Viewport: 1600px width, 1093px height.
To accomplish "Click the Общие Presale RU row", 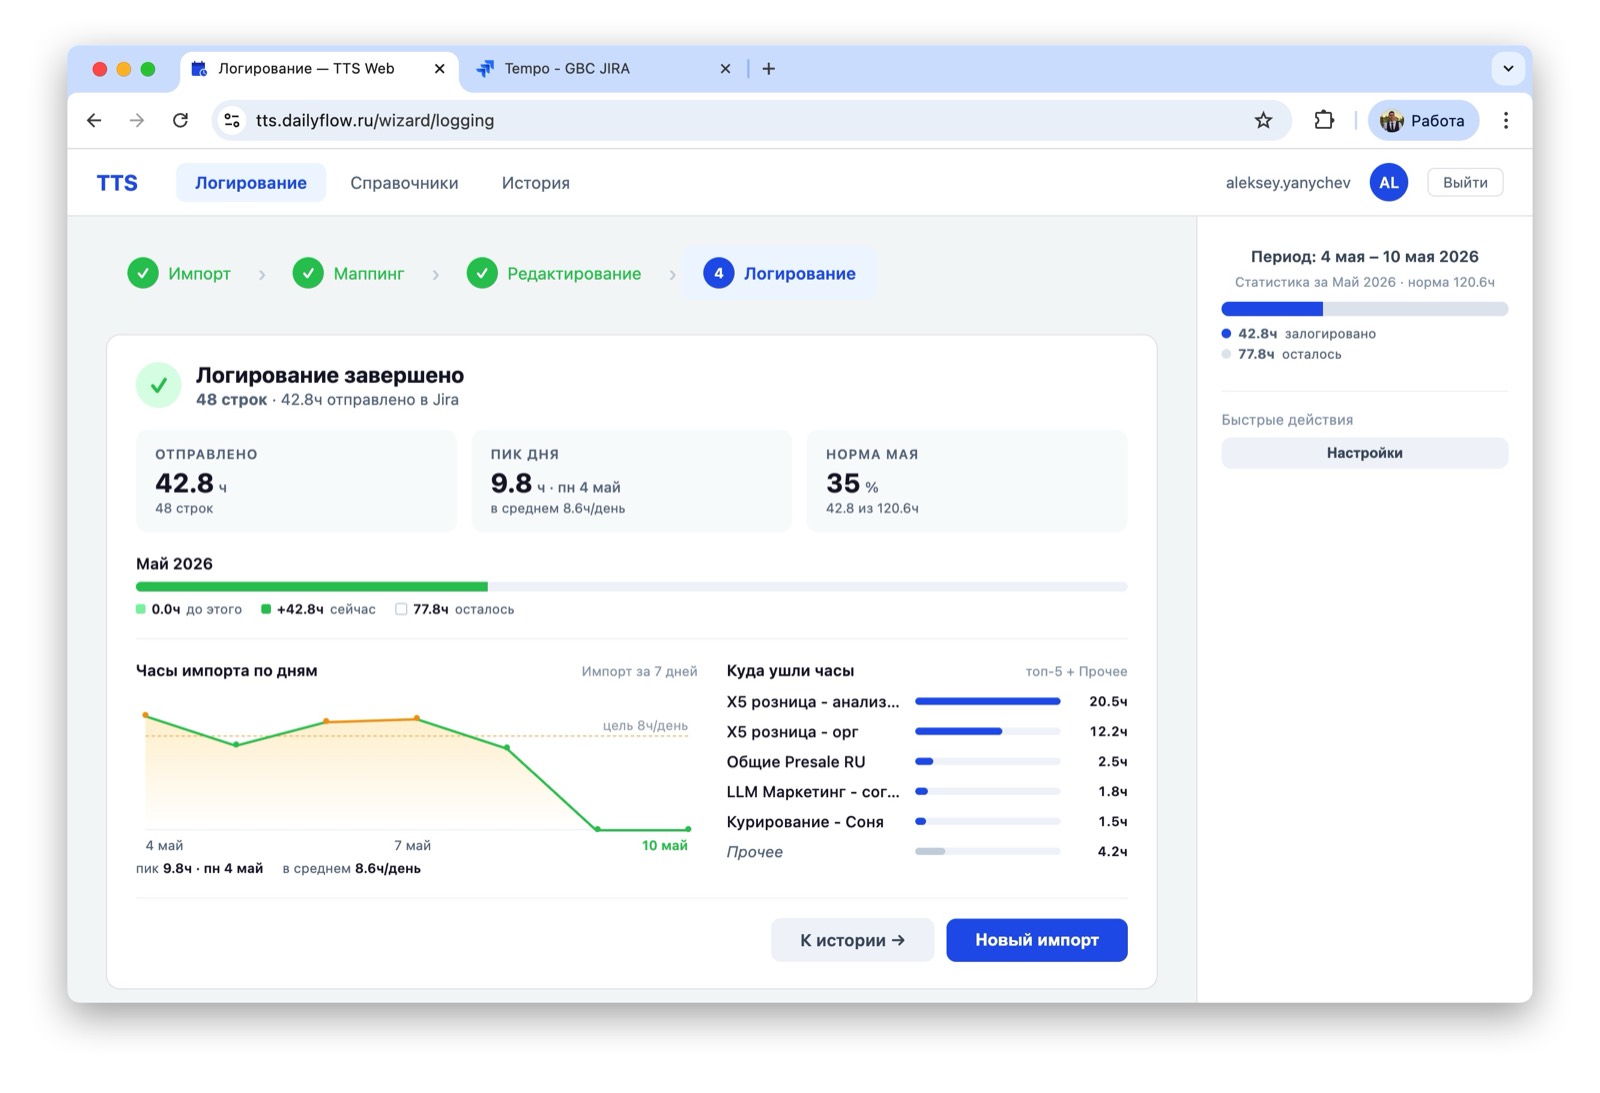I will (927, 762).
